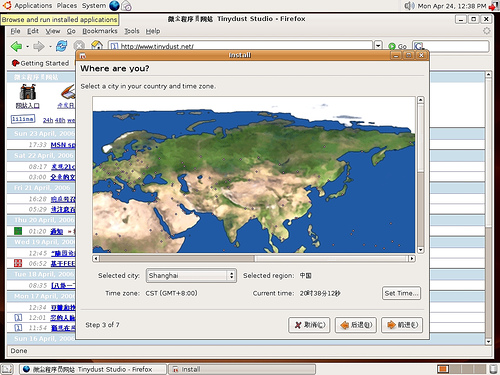The width and height of the screenshot is (500, 375).
Task: Click the map's vertical scrollbar down arrow
Action: pyautogui.click(x=420, y=250)
